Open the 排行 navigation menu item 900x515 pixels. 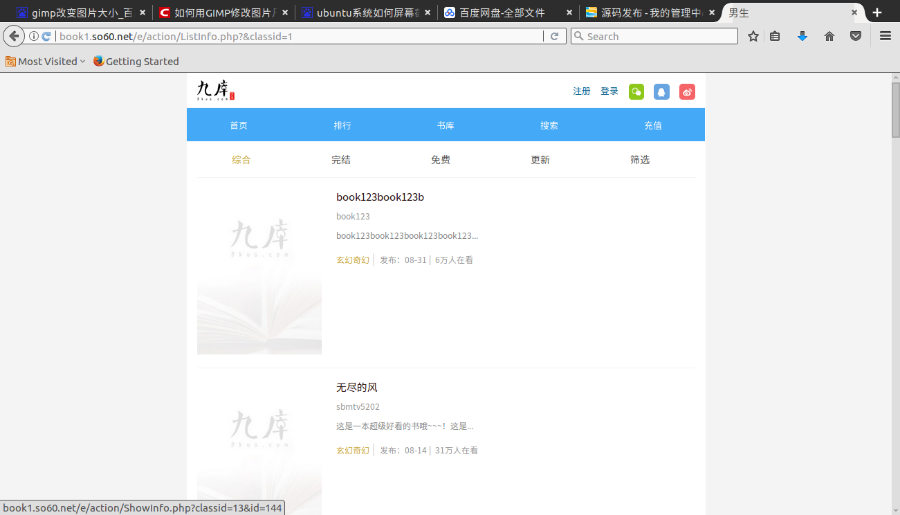point(342,125)
